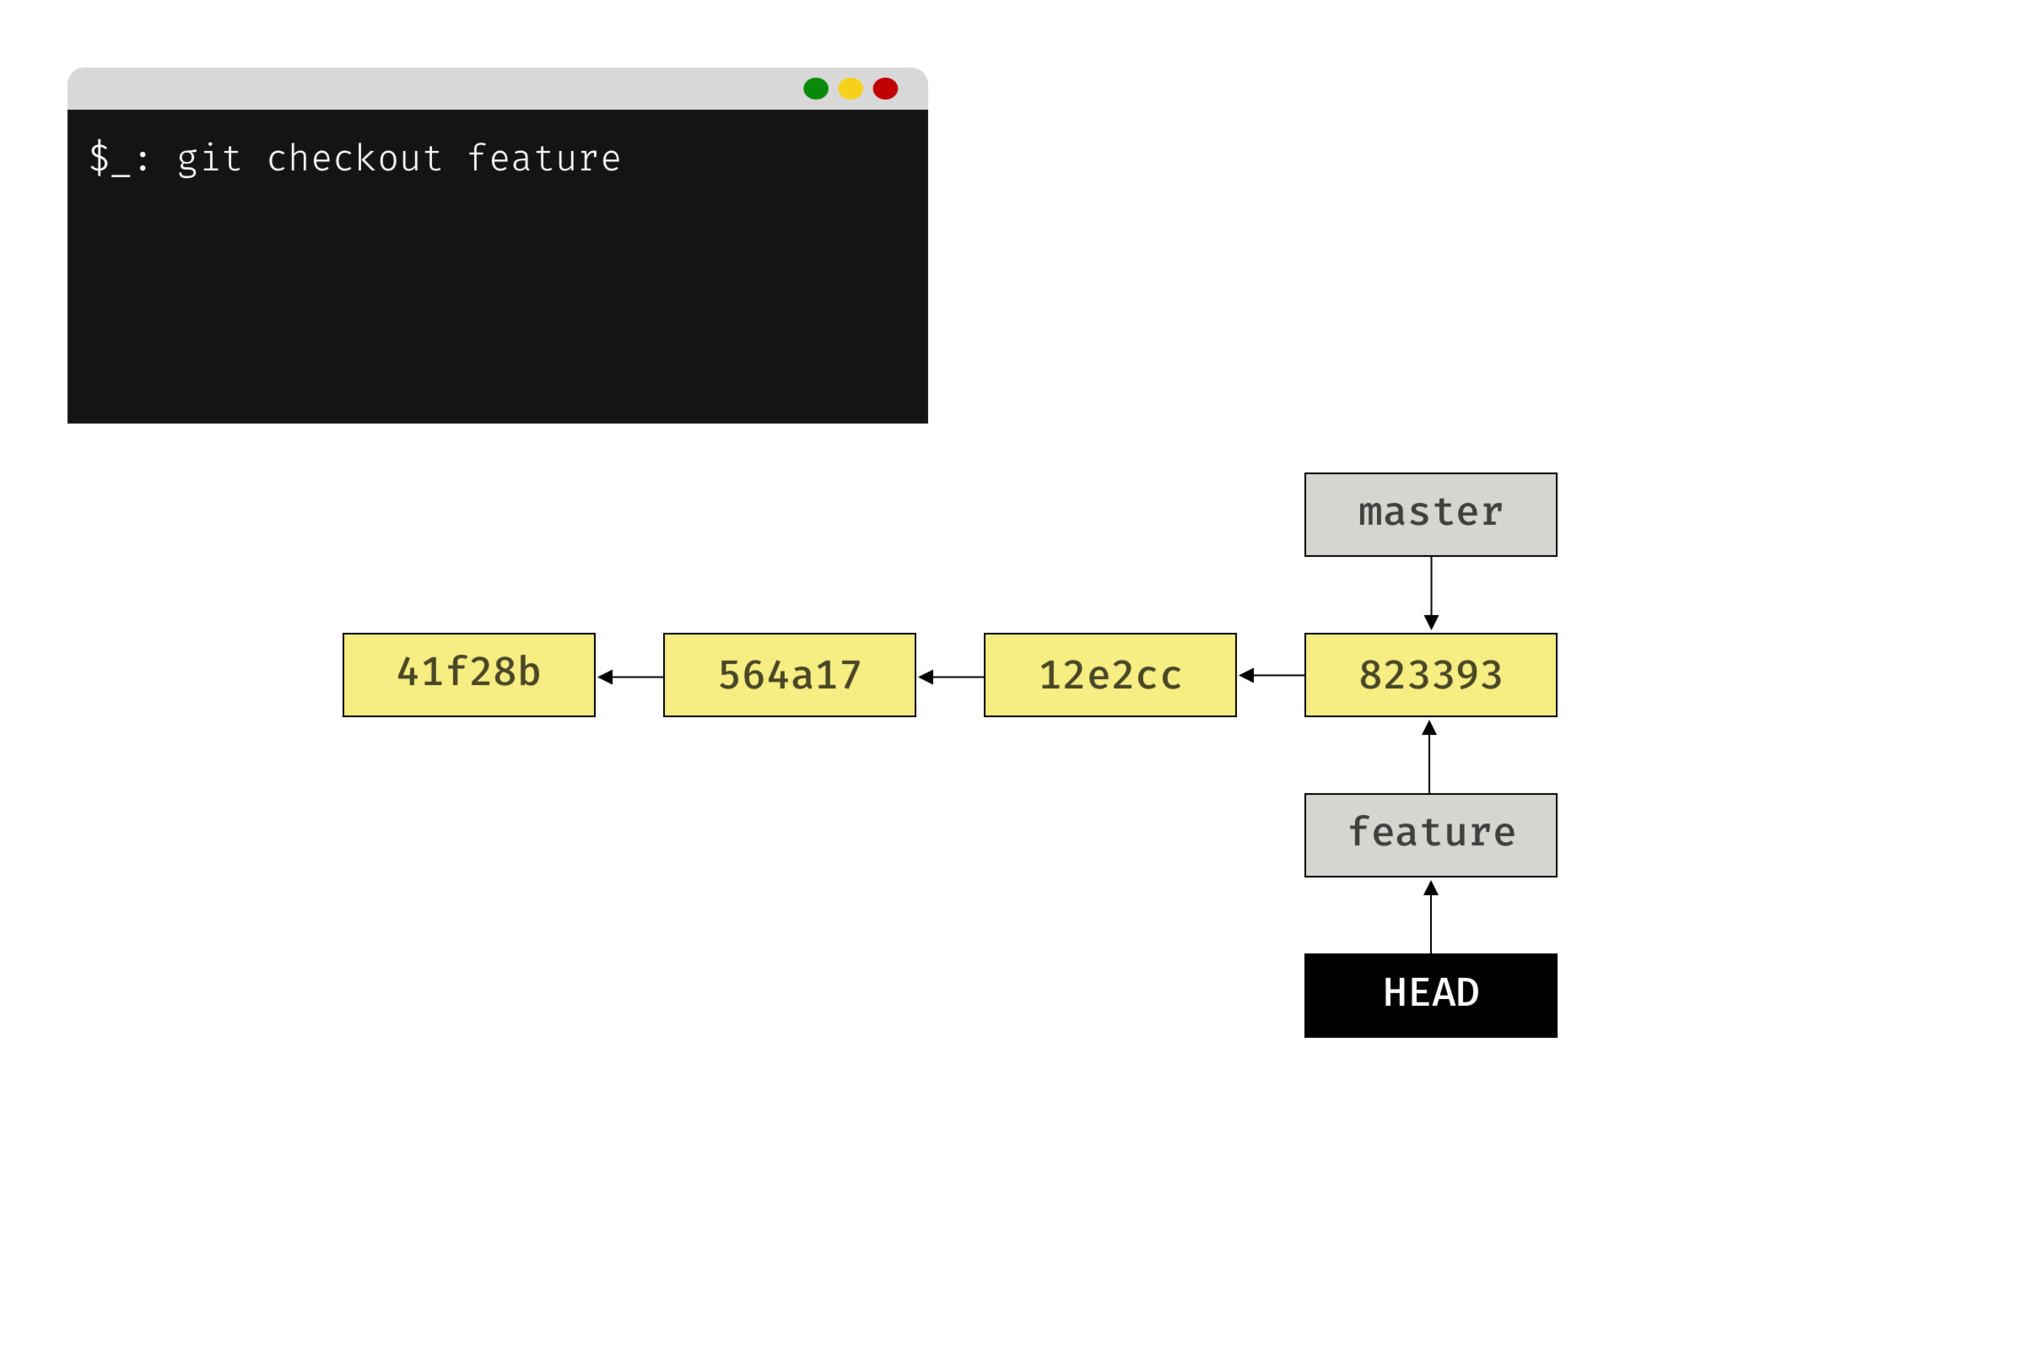Click the HEAD pointer text
This screenshot has width=2025, height=1350.
click(x=1430, y=993)
